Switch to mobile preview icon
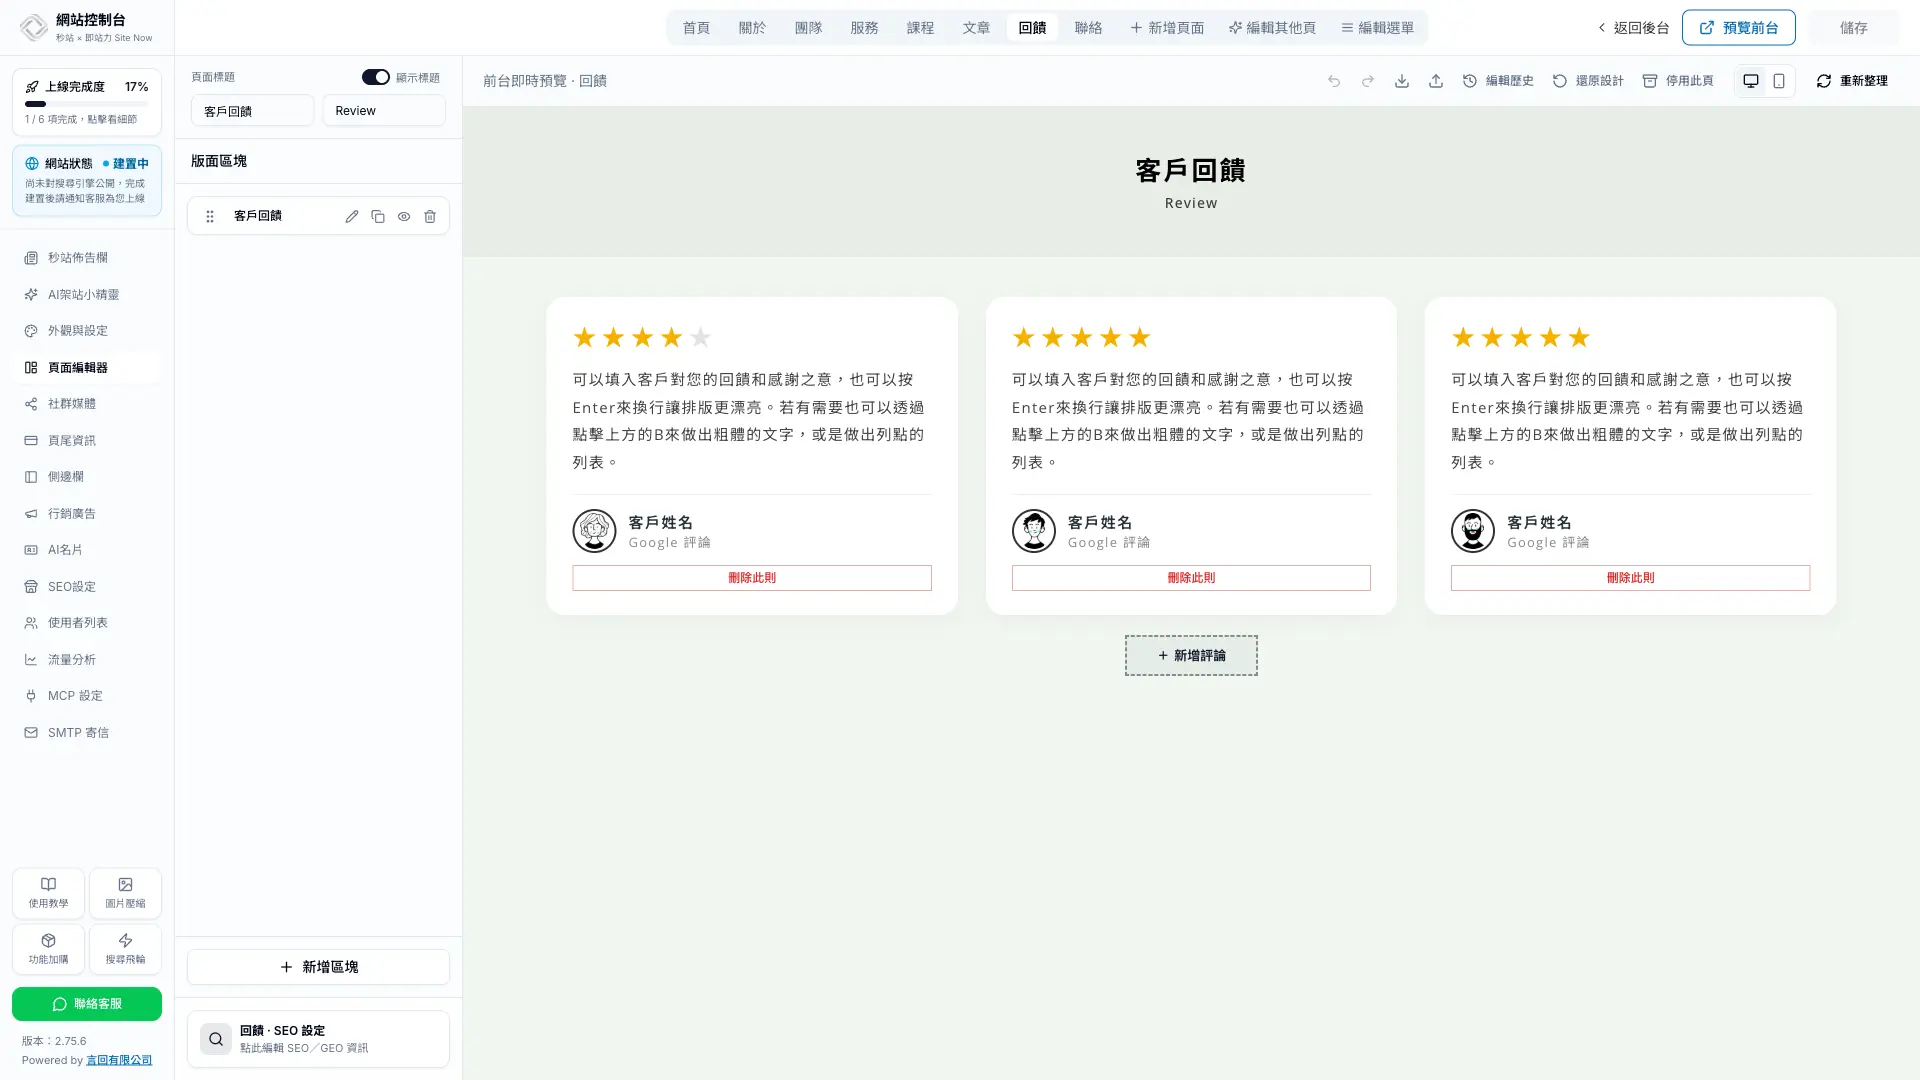 pos(1779,81)
